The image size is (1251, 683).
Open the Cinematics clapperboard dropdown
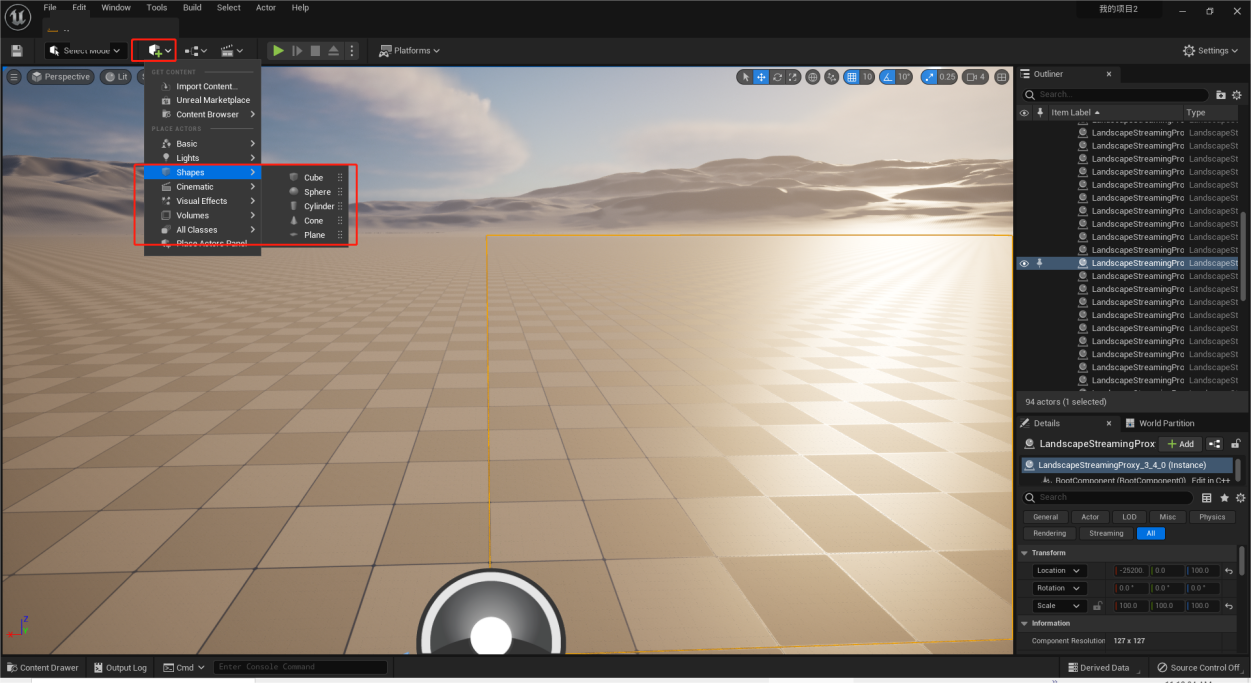pyautogui.click(x=232, y=50)
